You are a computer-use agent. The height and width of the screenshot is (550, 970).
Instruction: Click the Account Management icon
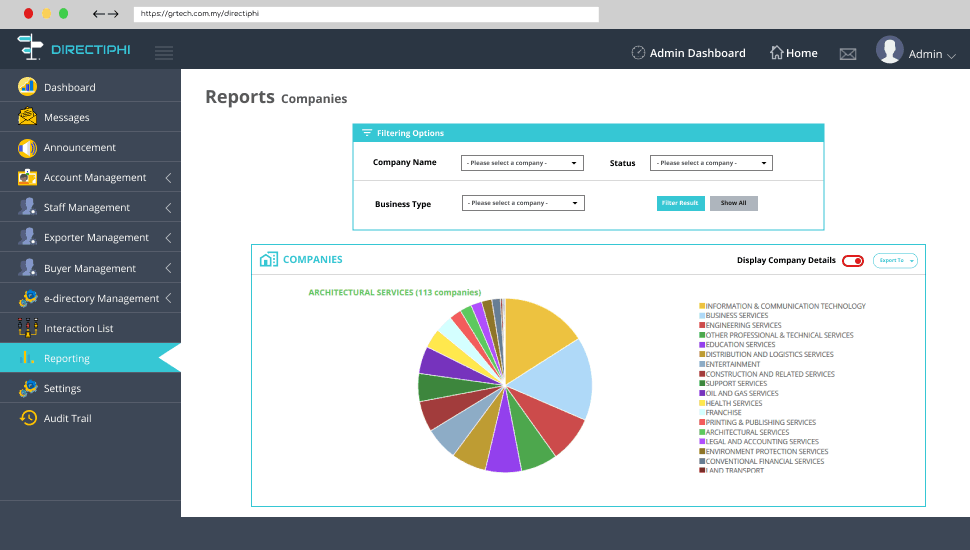27,178
